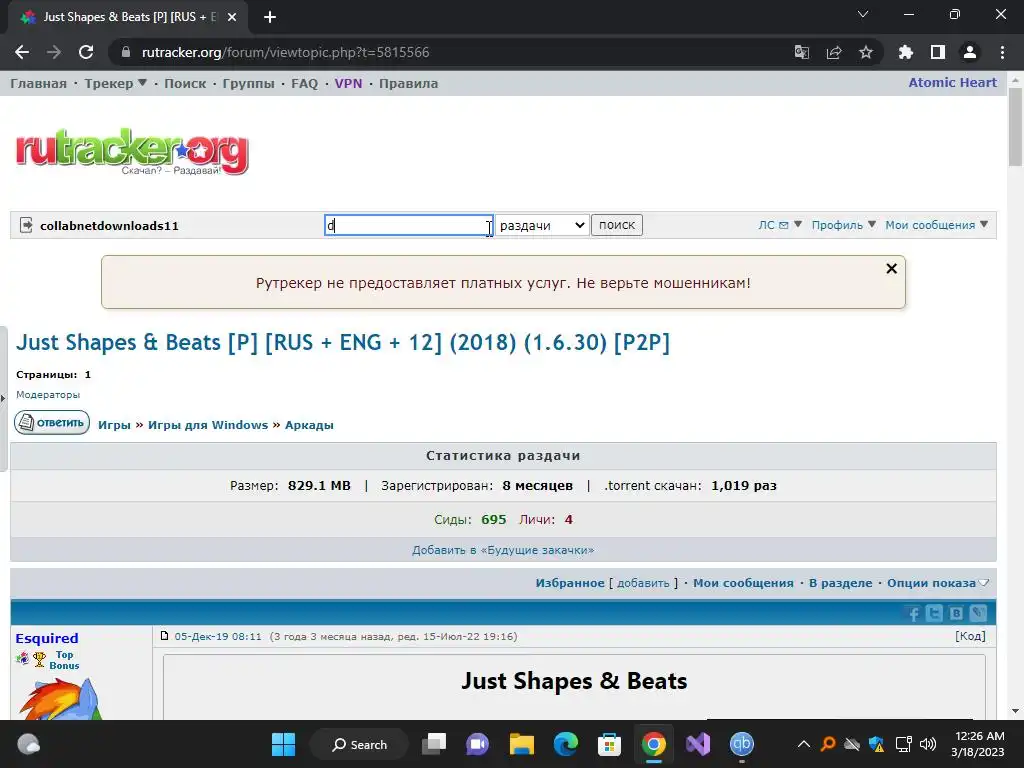Open the tab search chevron
This screenshot has width=1024, height=768.
coord(863,14)
